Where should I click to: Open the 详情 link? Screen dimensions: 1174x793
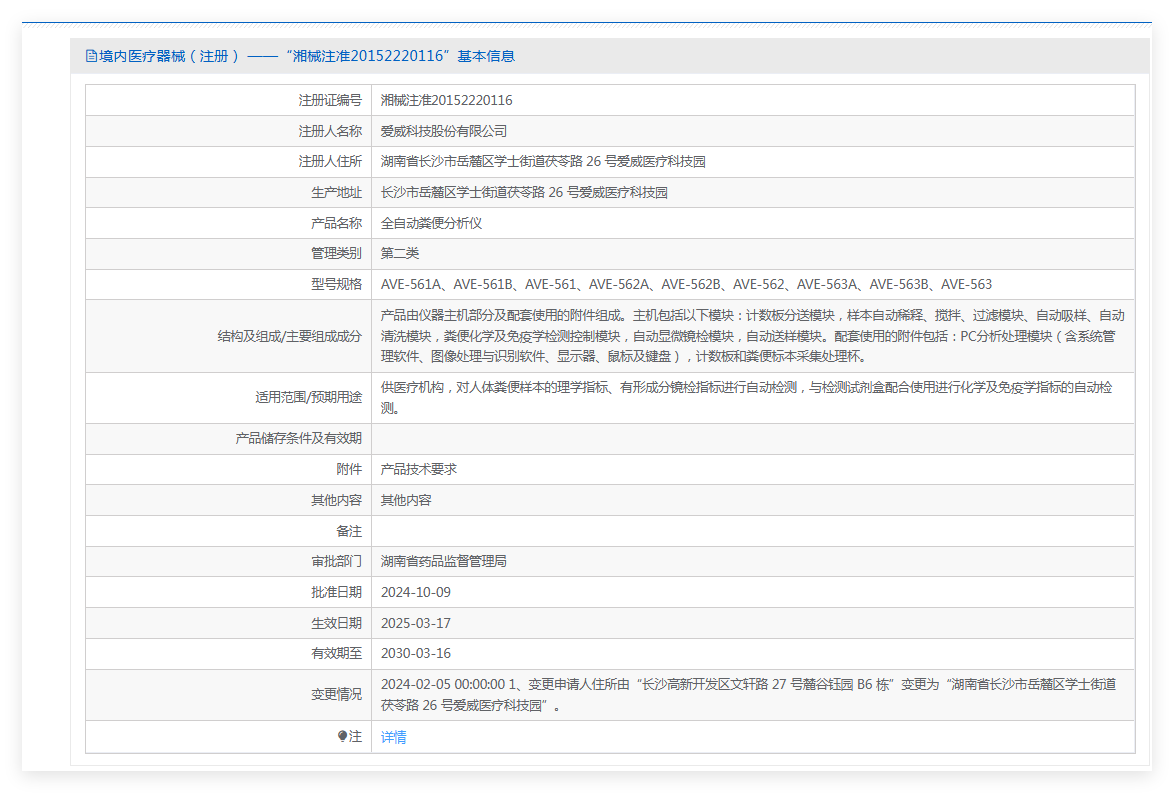point(393,737)
